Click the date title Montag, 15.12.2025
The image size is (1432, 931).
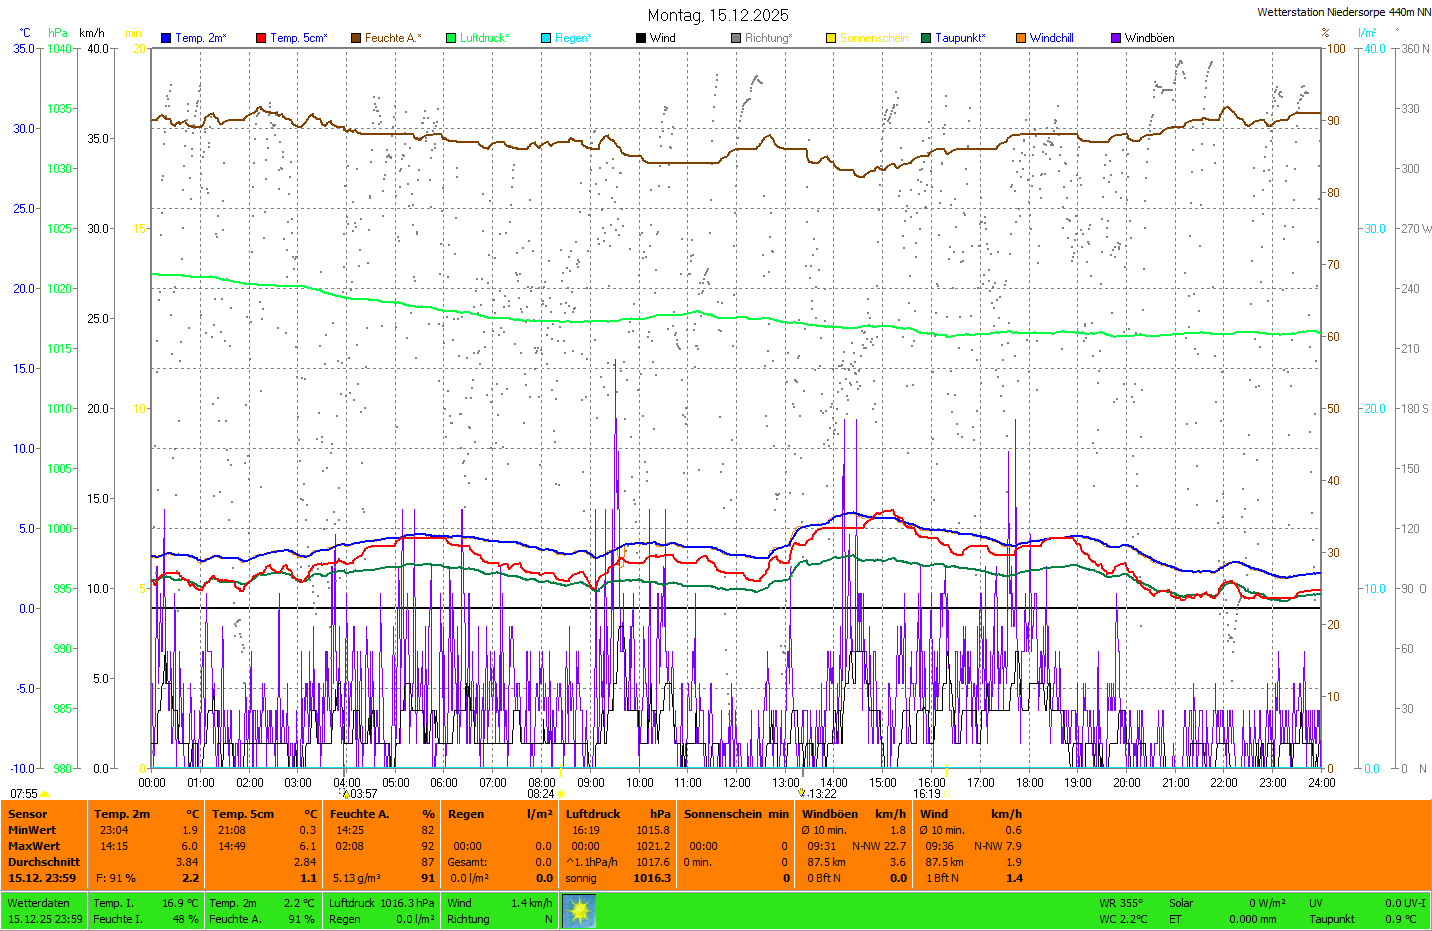718,15
